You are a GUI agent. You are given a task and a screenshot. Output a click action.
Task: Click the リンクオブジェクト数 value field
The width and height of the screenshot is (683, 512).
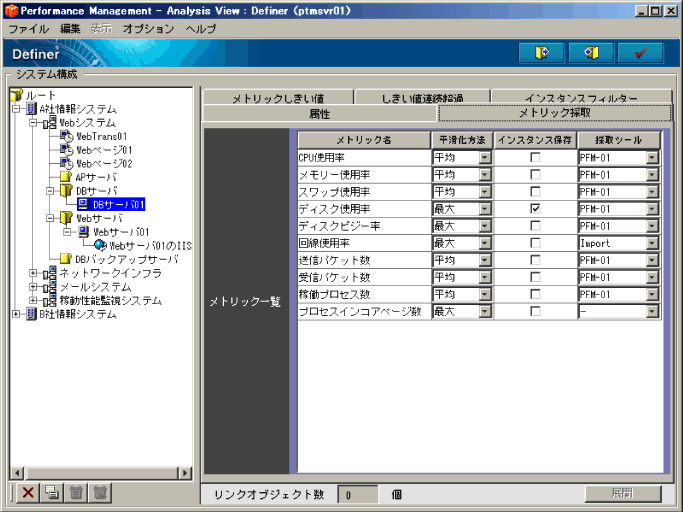[x=358, y=495]
